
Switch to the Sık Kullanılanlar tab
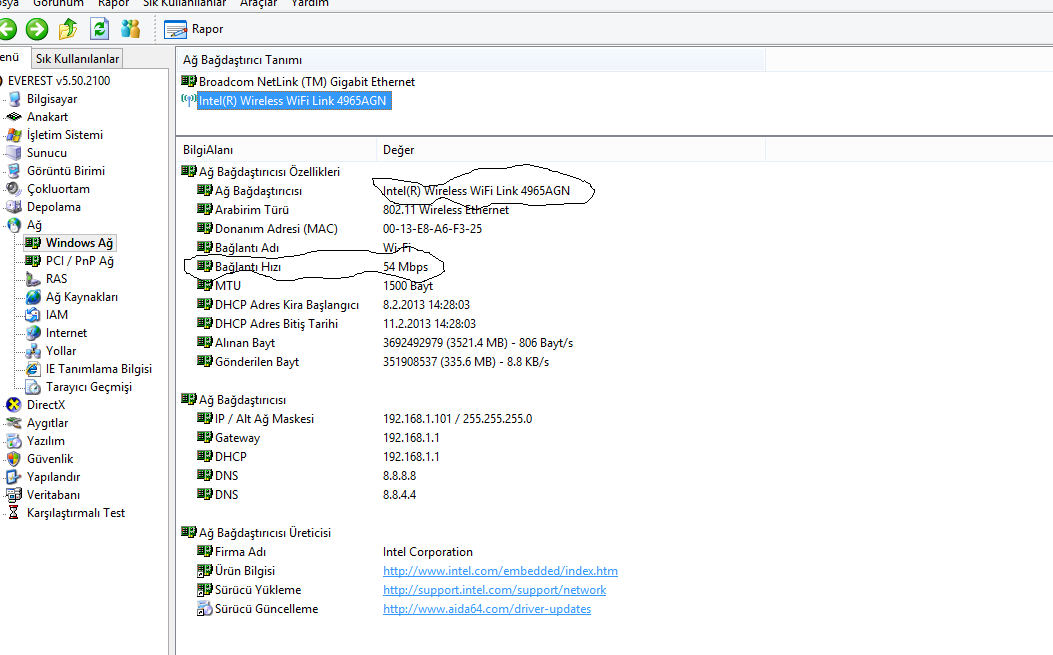77,58
